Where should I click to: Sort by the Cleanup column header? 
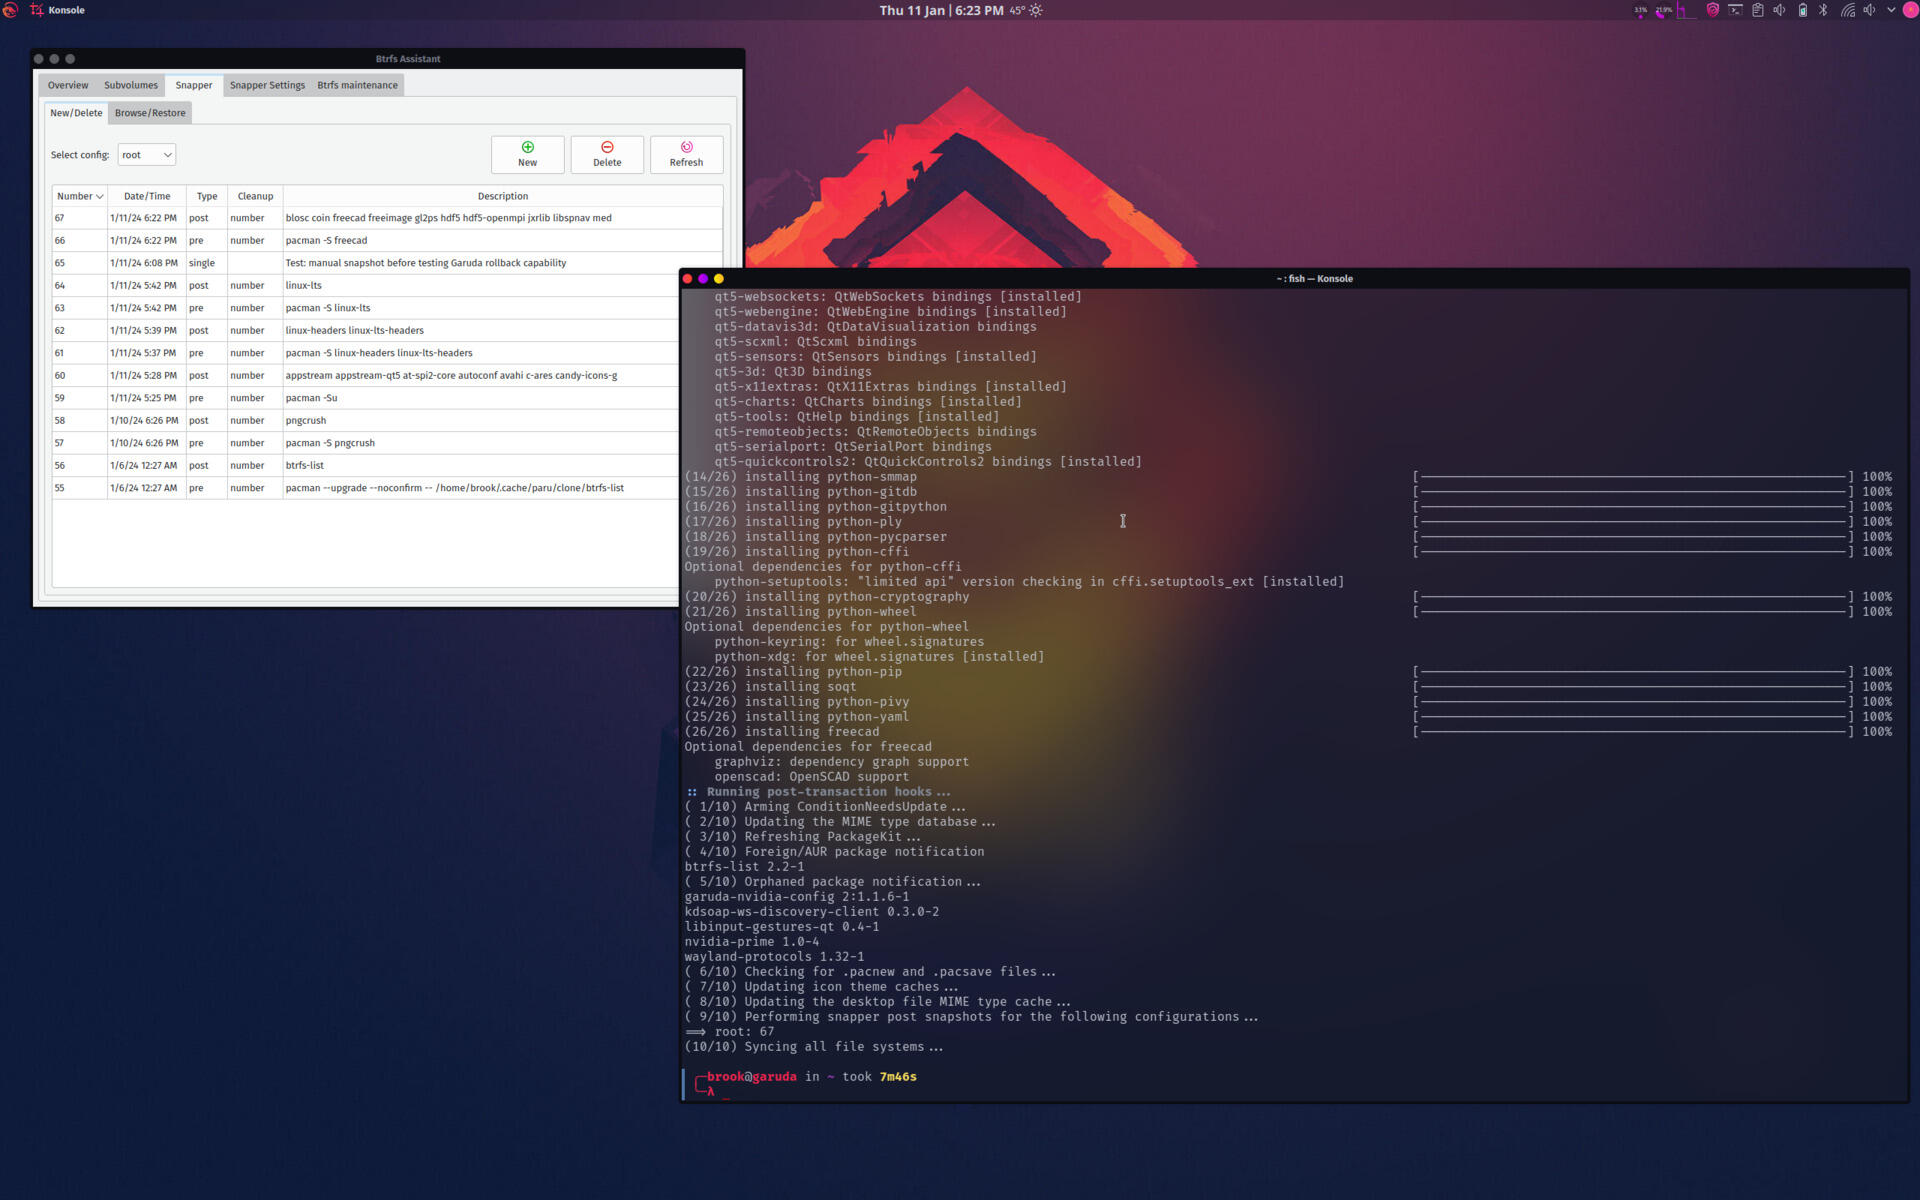pyautogui.click(x=255, y=196)
